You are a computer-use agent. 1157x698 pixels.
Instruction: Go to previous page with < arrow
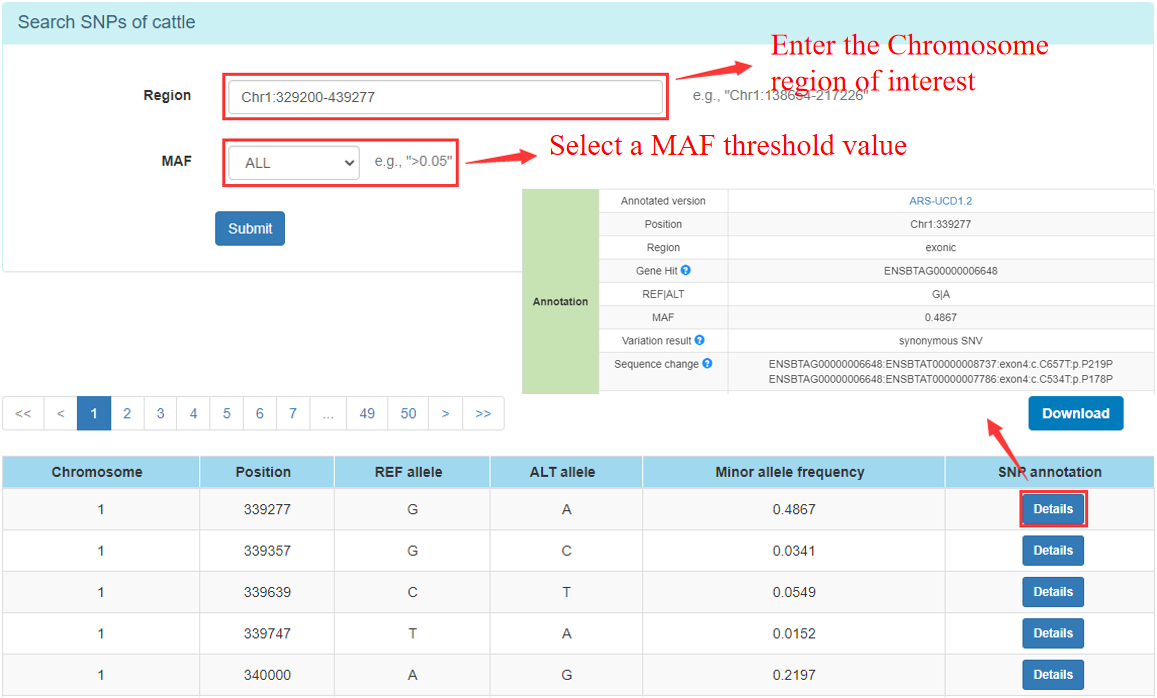click(x=60, y=413)
